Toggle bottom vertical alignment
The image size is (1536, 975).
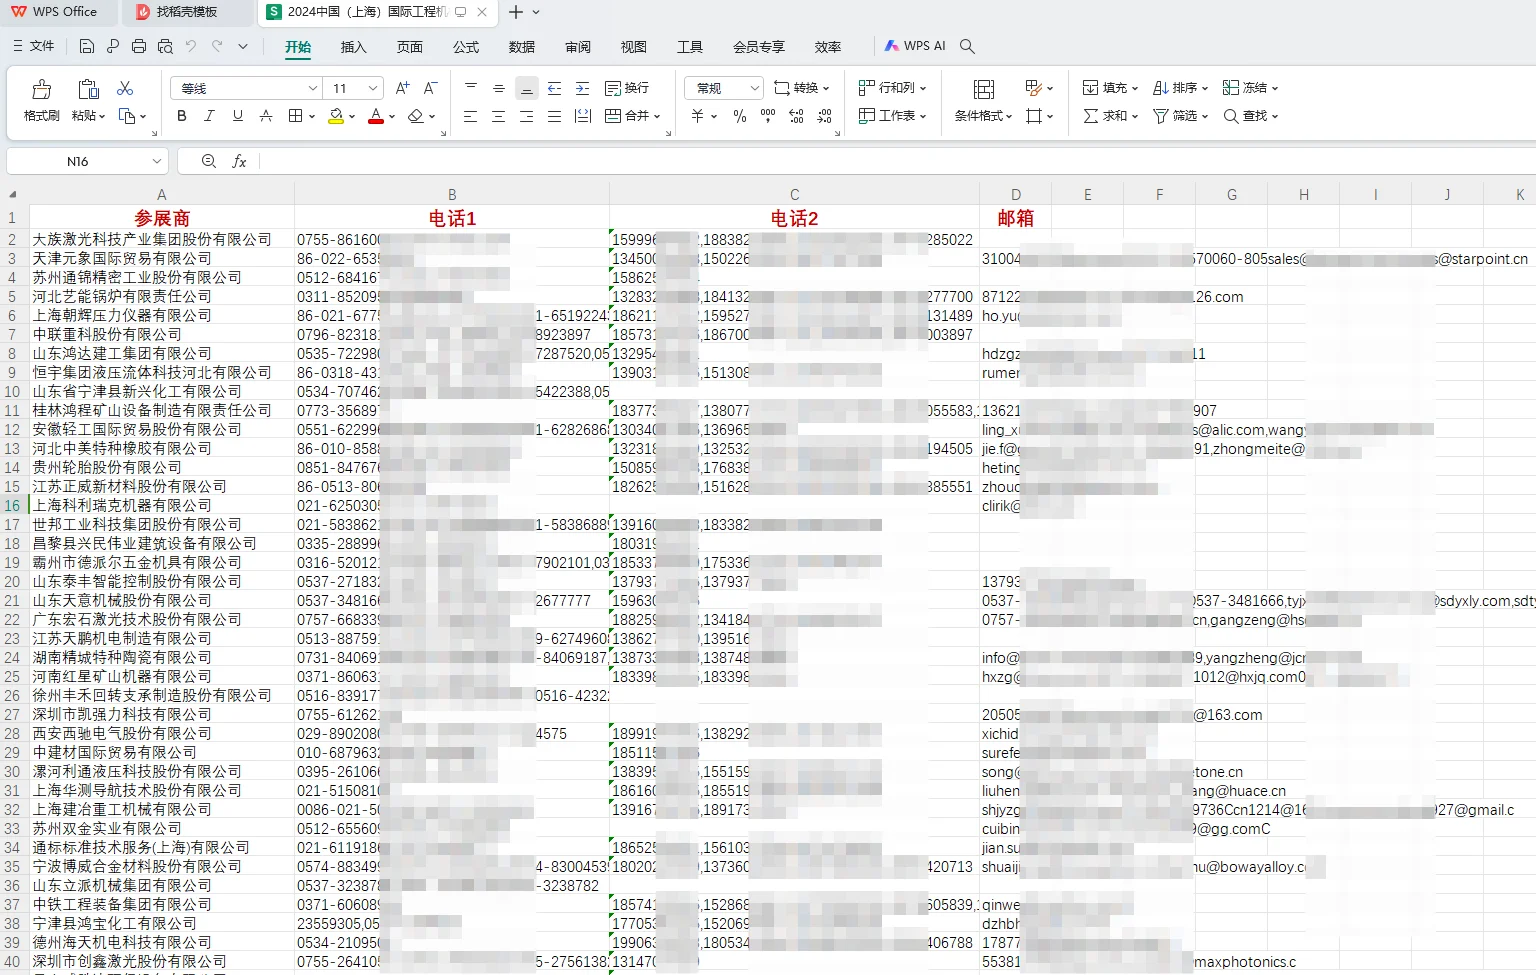527,88
